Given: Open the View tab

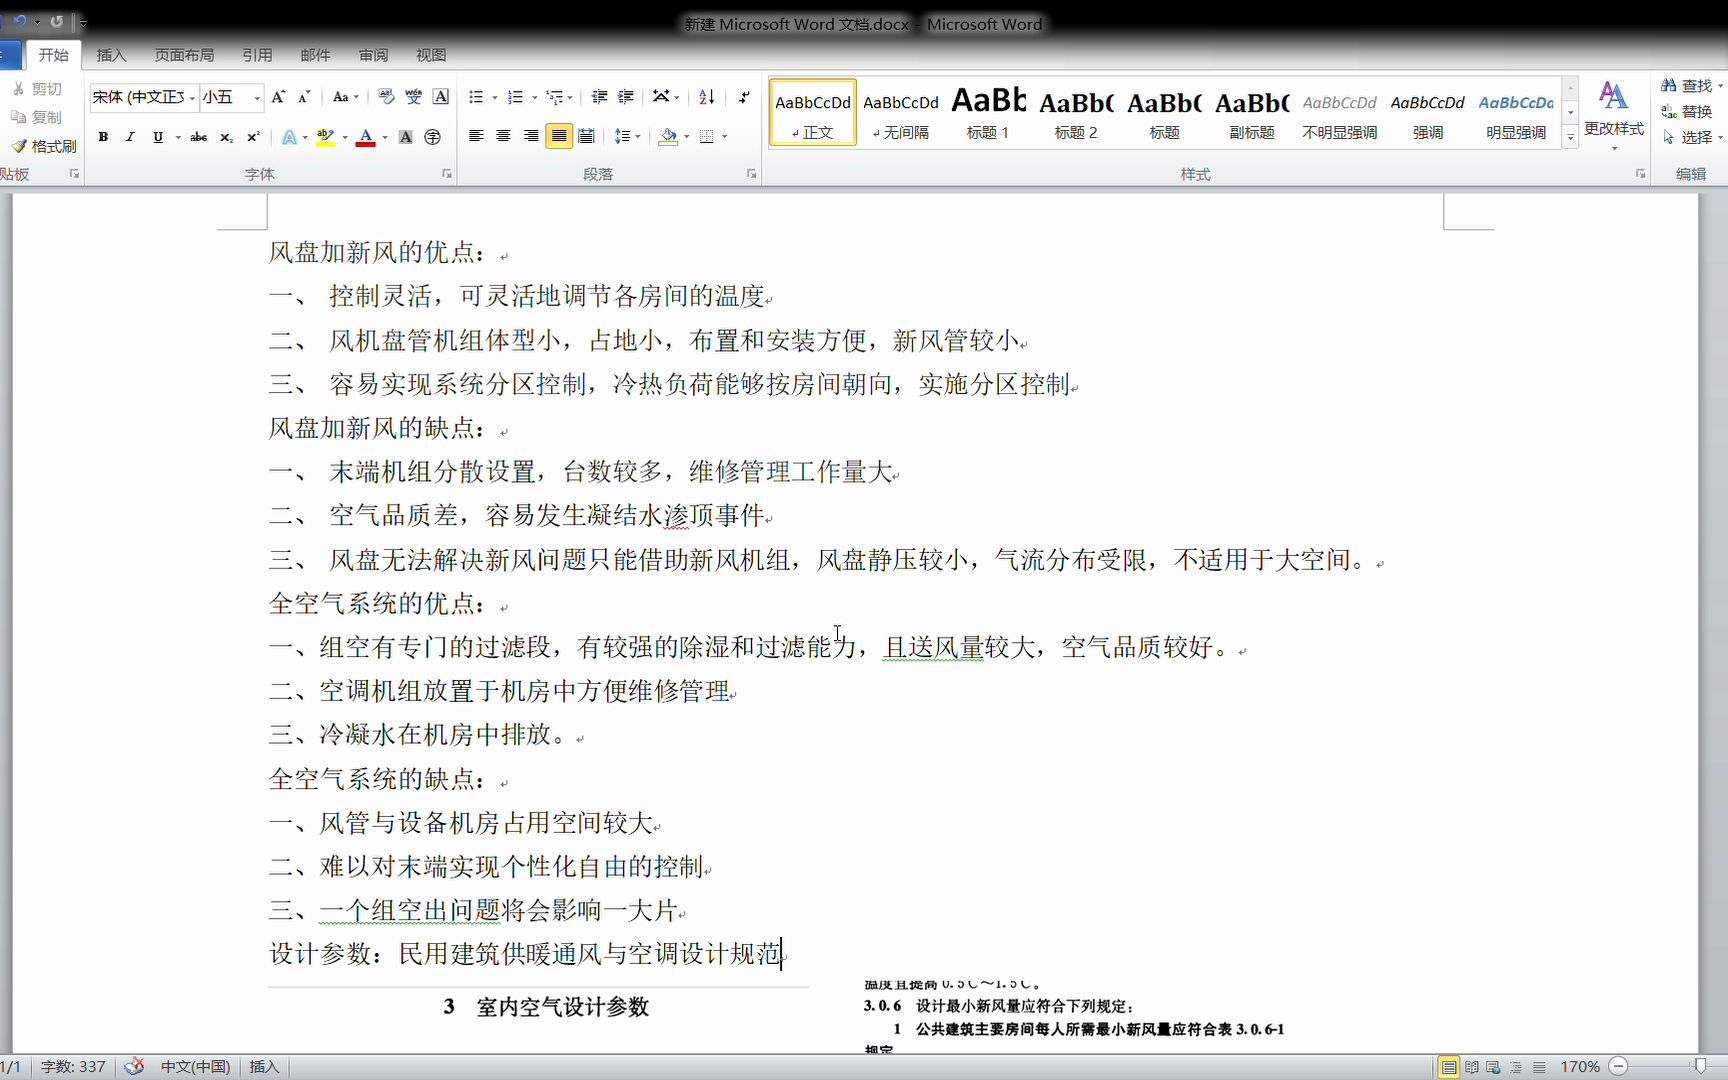Looking at the screenshot, I should [x=431, y=55].
